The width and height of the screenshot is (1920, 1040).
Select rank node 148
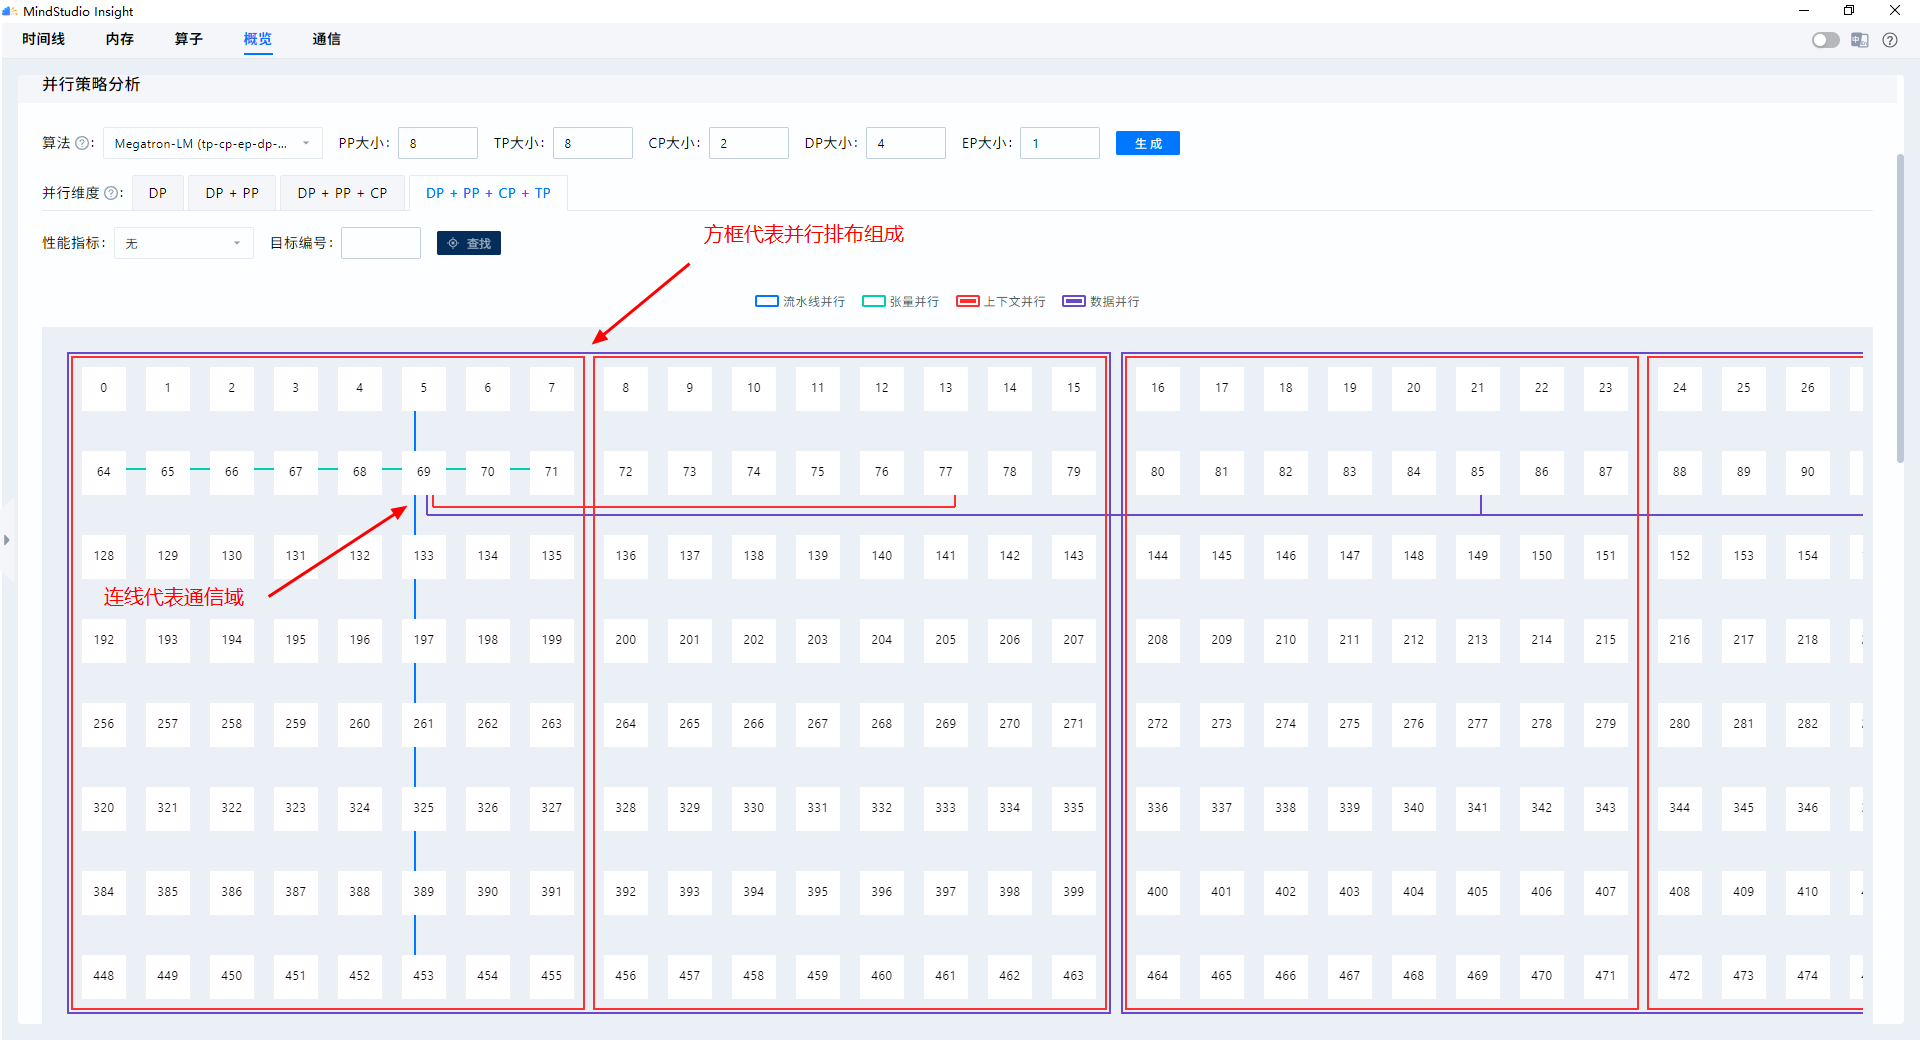[x=1414, y=556]
